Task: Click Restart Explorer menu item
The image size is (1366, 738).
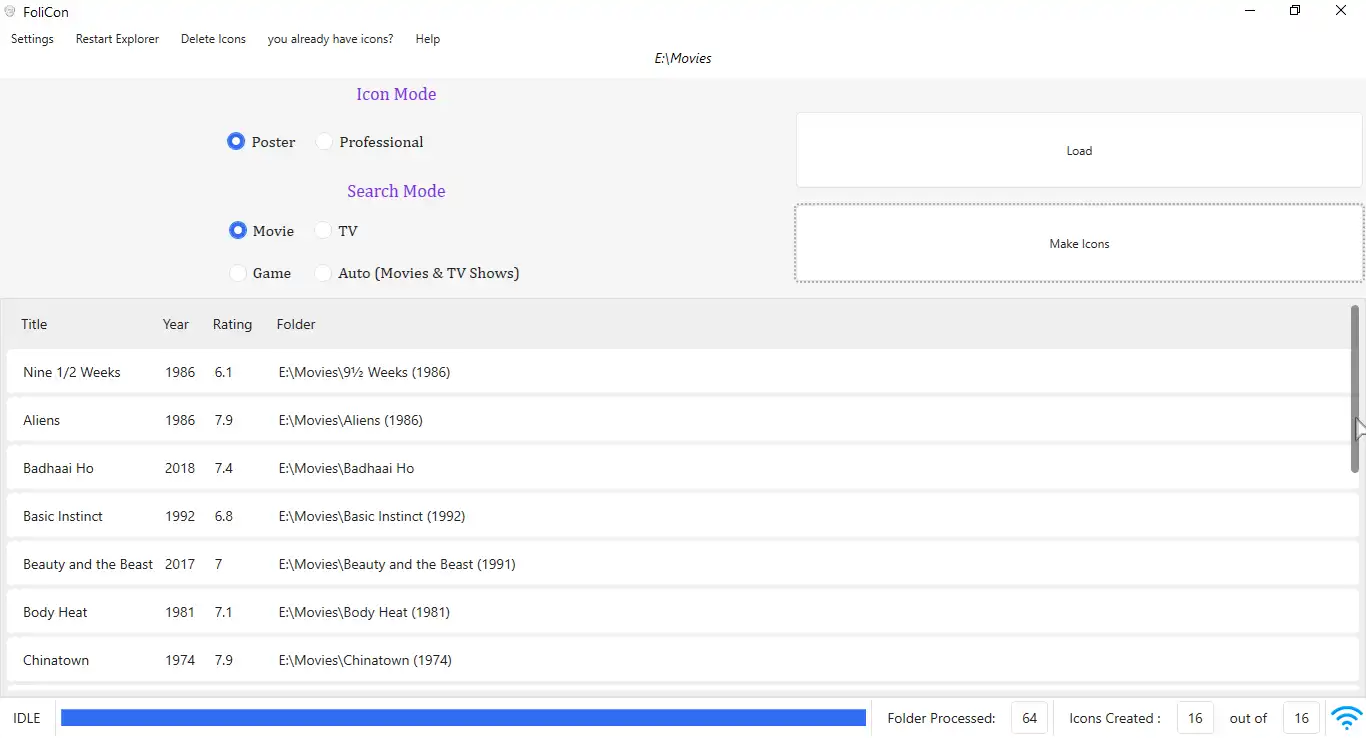Action: (117, 39)
